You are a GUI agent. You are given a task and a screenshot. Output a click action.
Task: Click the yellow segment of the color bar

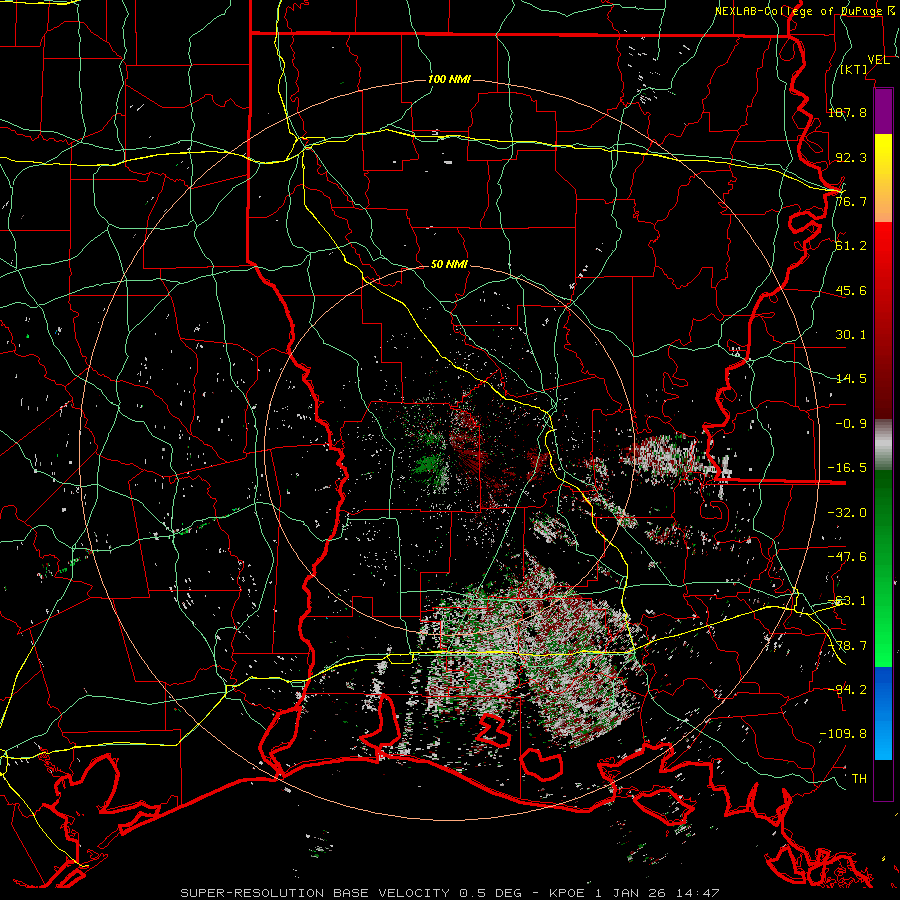[883, 178]
